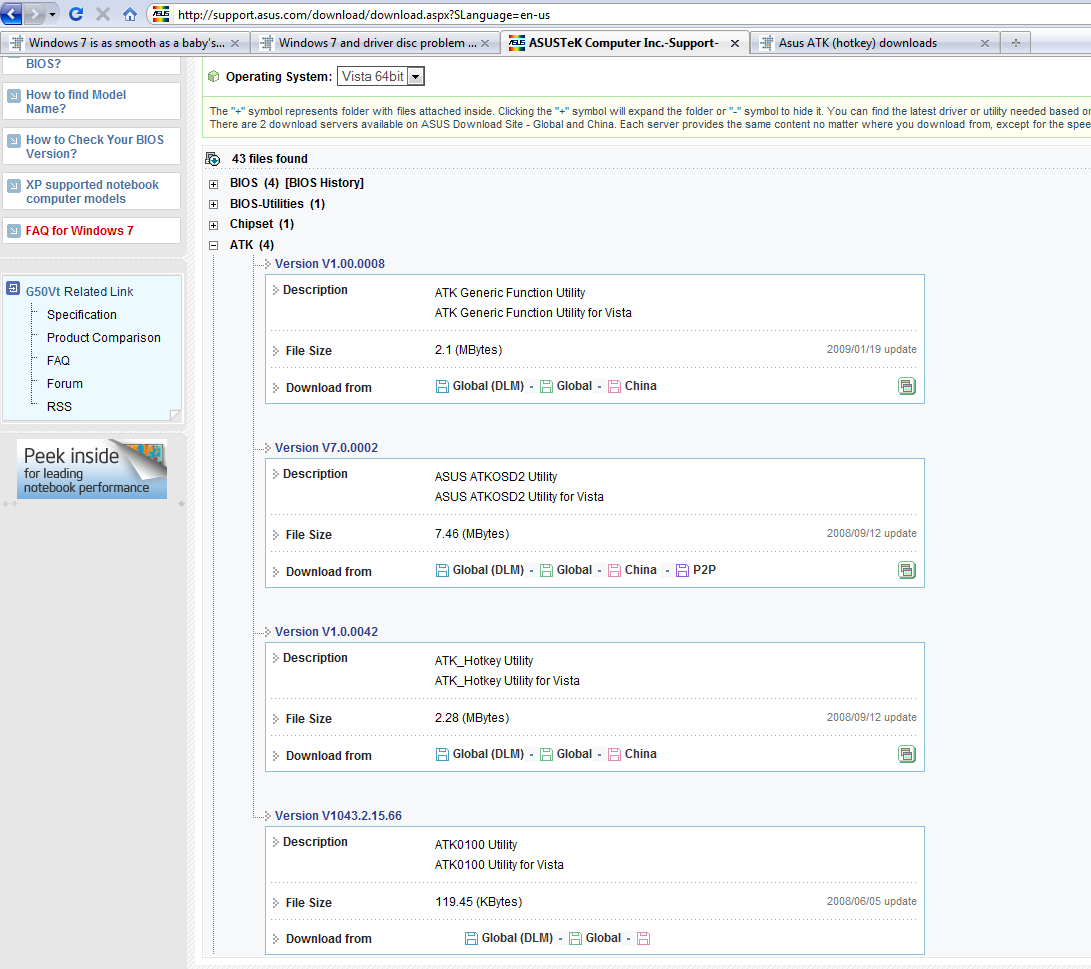
Task: Click the 2009/01/19 update date text
Action: pyautogui.click(x=871, y=349)
